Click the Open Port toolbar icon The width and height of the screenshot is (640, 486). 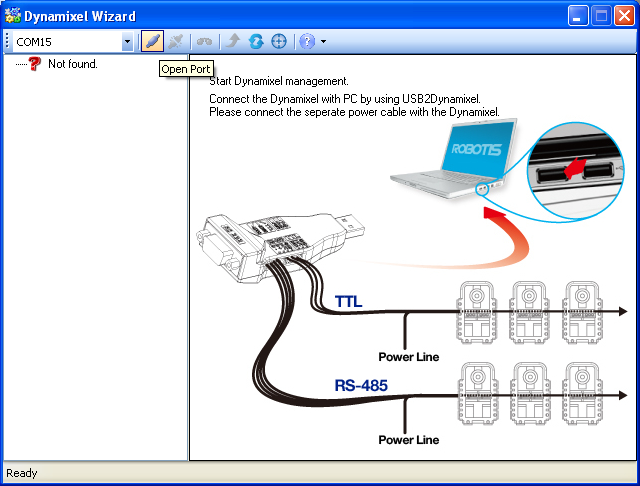(x=152, y=41)
